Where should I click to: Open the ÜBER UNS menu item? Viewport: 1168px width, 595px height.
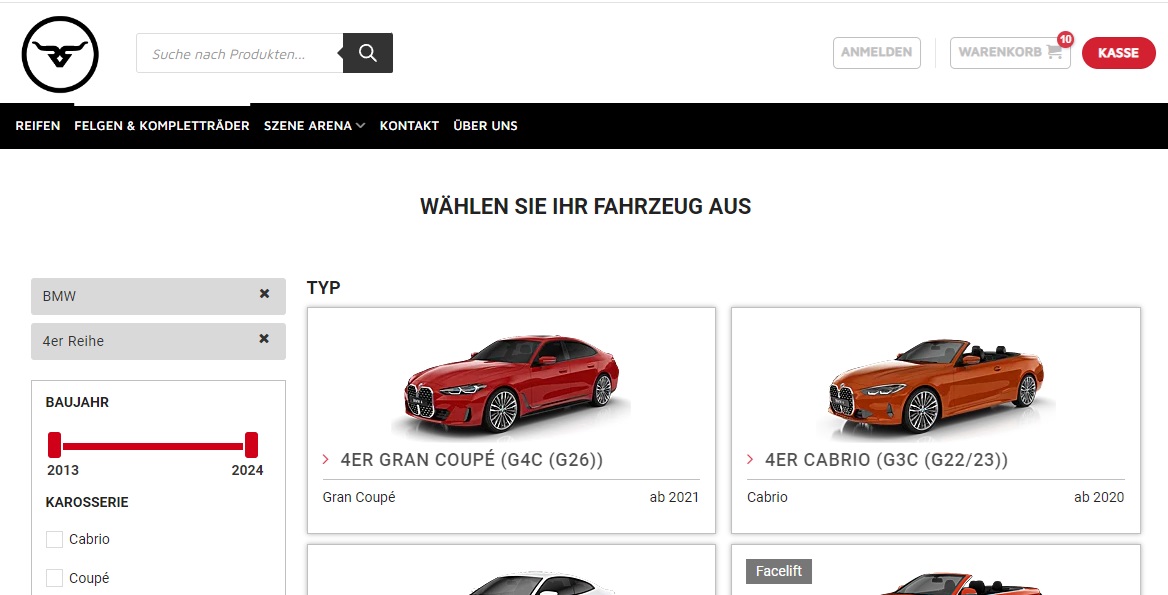pos(486,126)
